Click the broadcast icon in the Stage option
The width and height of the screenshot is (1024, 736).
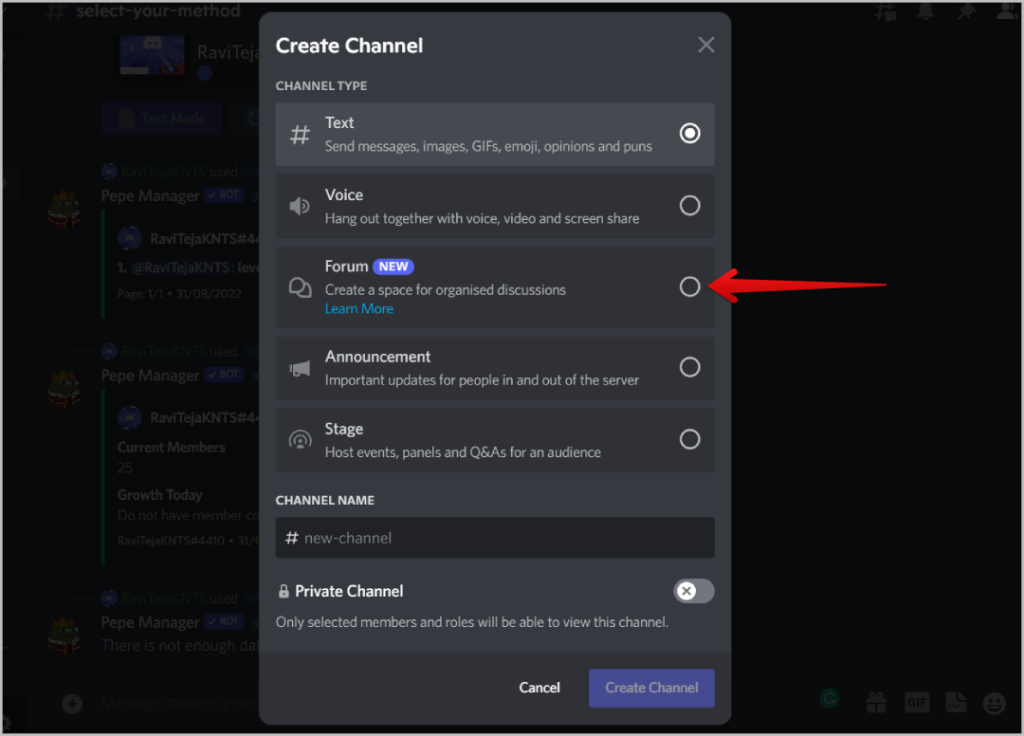300,440
